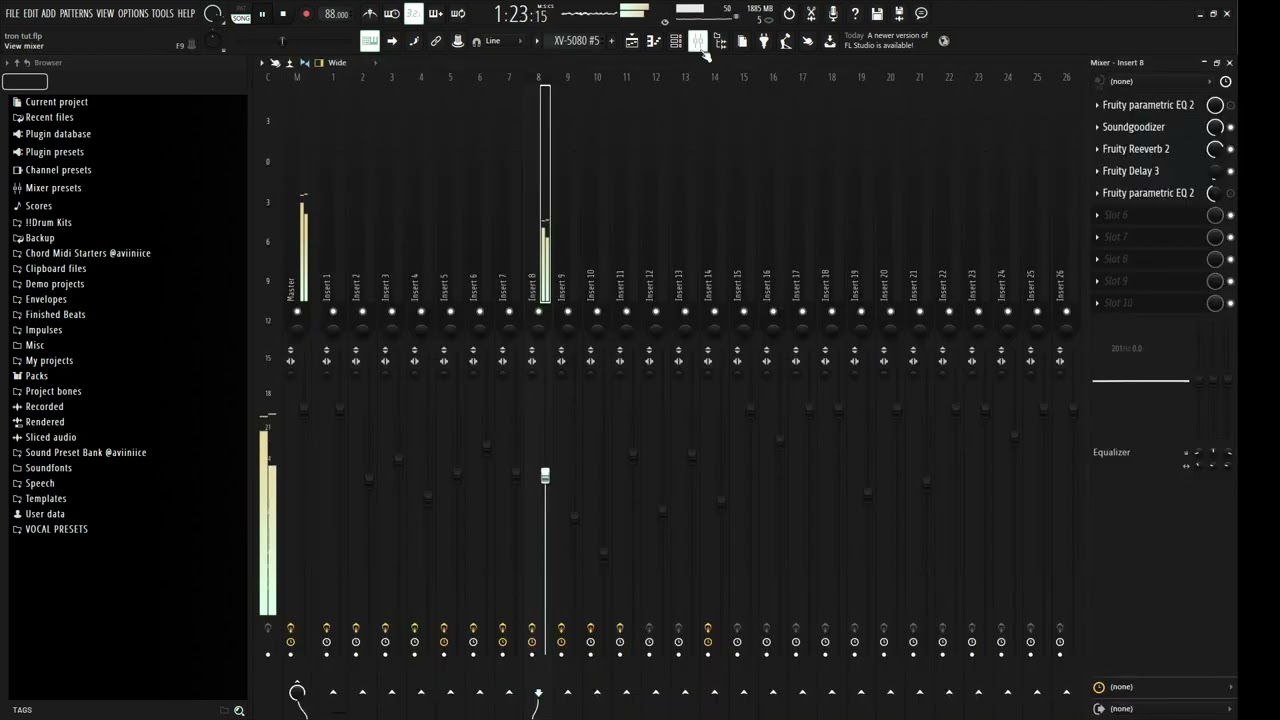This screenshot has width=1280, height=720.
Task: Mute the Master track switch
Action: (x=297, y=312)
